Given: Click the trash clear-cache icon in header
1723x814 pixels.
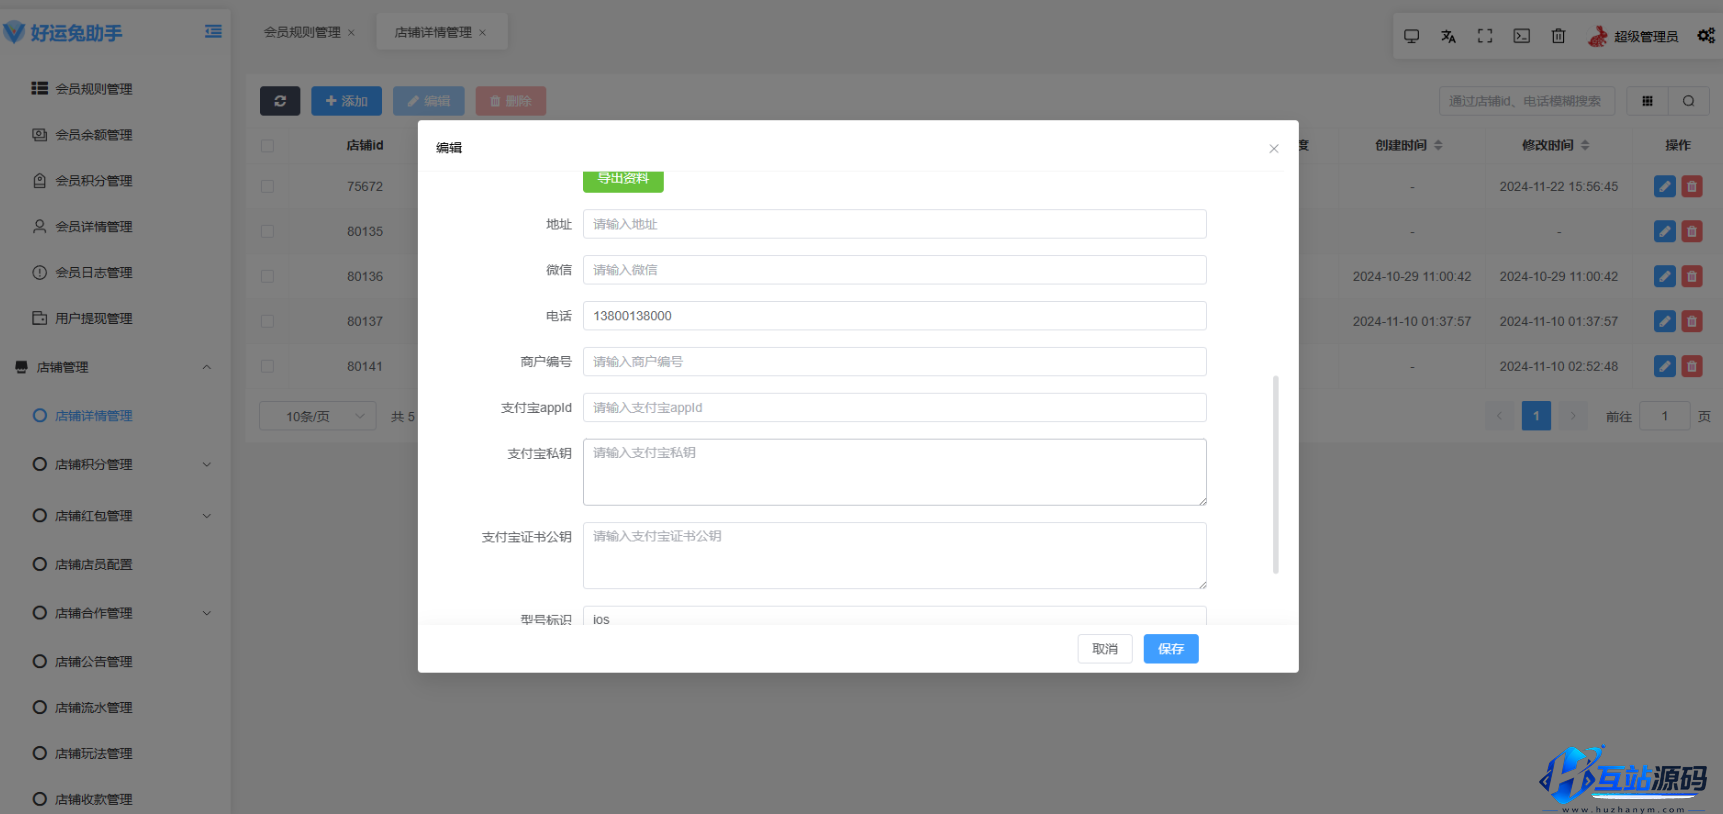Looking at the screenshot, I should 1558,36.
